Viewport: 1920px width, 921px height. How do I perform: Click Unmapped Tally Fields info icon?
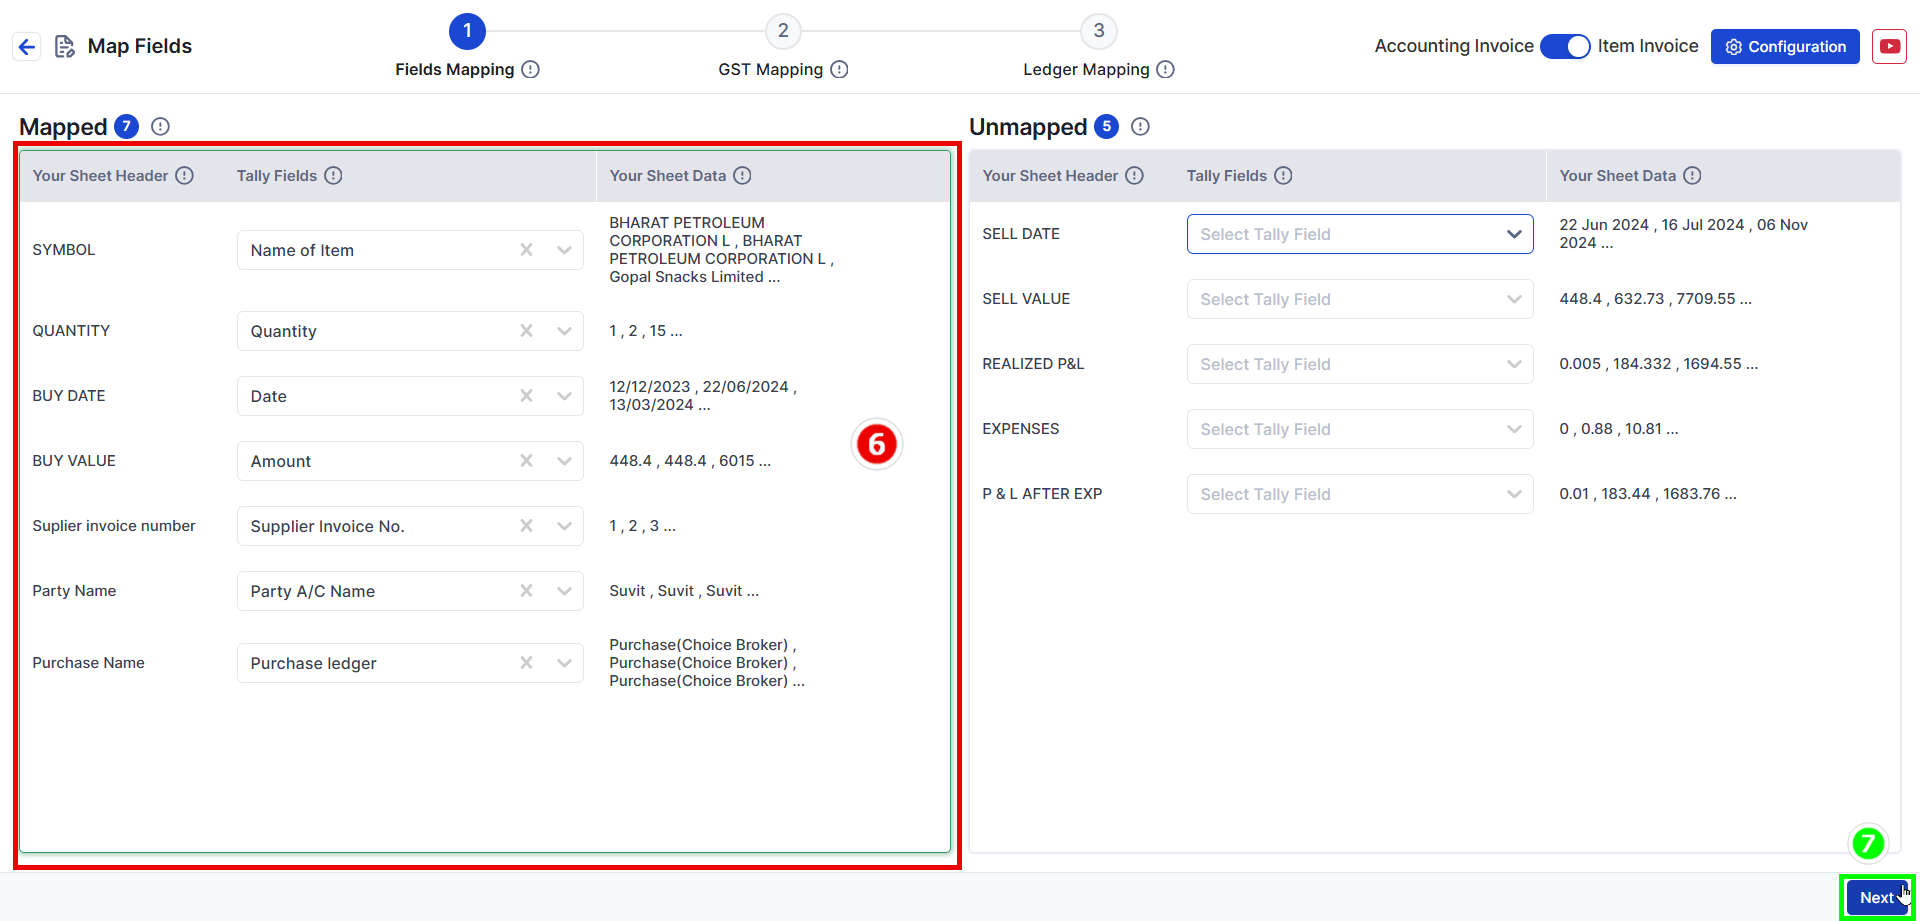[1284, 176]
